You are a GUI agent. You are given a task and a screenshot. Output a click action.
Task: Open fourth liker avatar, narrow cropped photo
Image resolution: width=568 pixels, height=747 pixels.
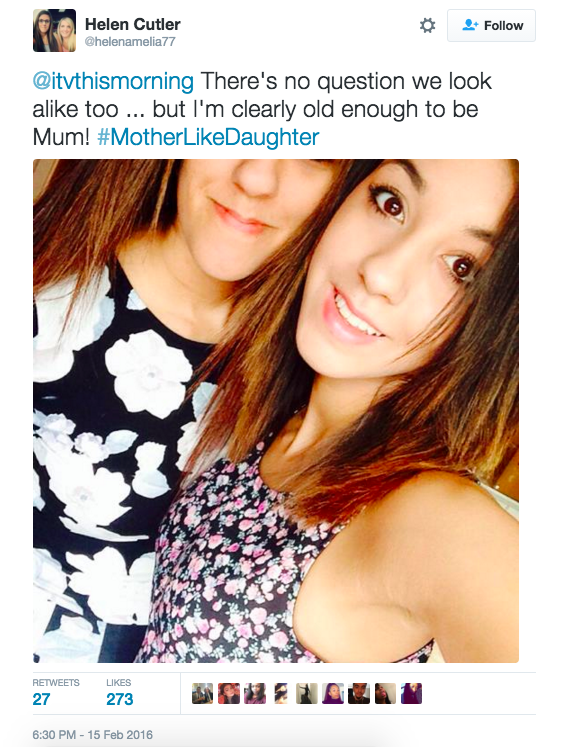[x=281, y=694]
